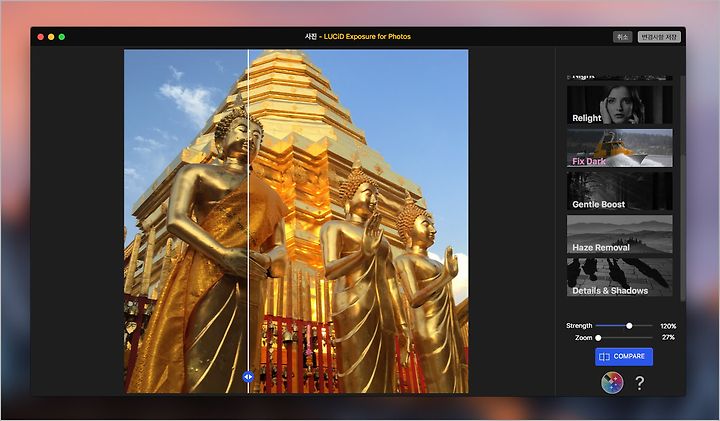Click the window title LUCID Exposure for Photos
Image resolution: width=720 pixels, height=421 pixels.
(367, 36)
